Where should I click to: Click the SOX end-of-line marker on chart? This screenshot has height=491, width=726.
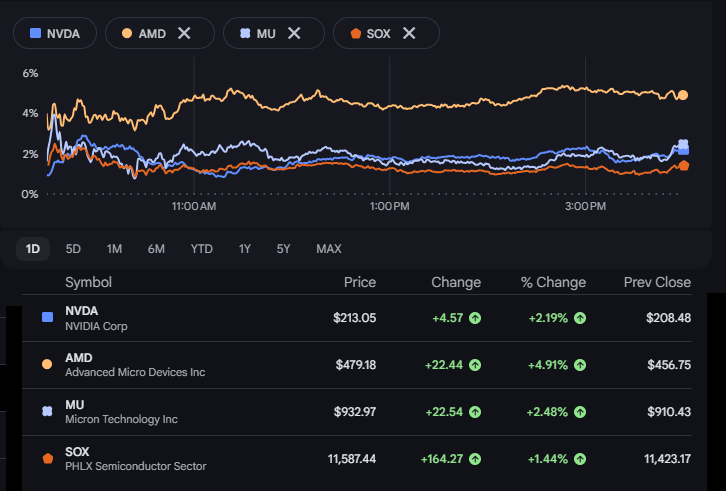tap(684, 165)
